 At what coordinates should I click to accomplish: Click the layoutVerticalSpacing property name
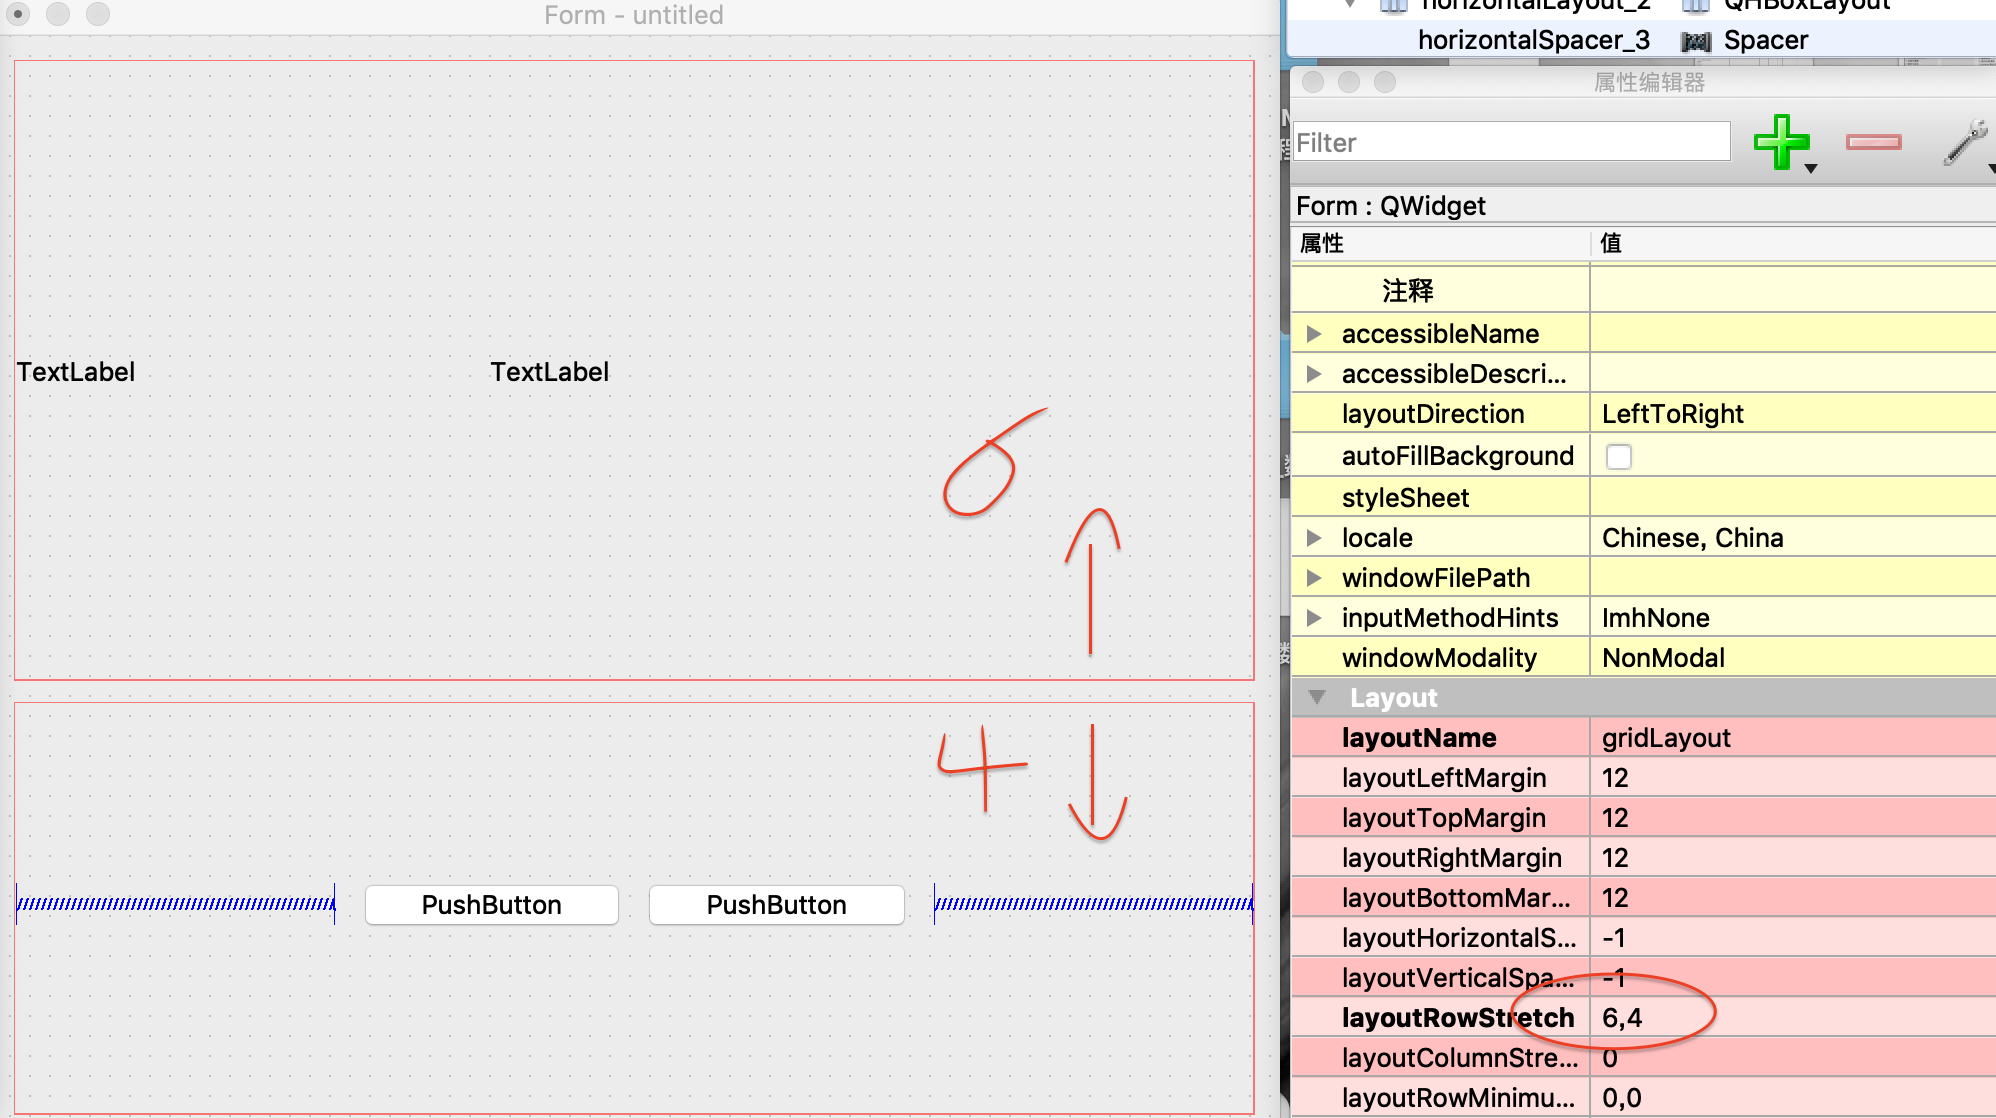(1457, 978)
